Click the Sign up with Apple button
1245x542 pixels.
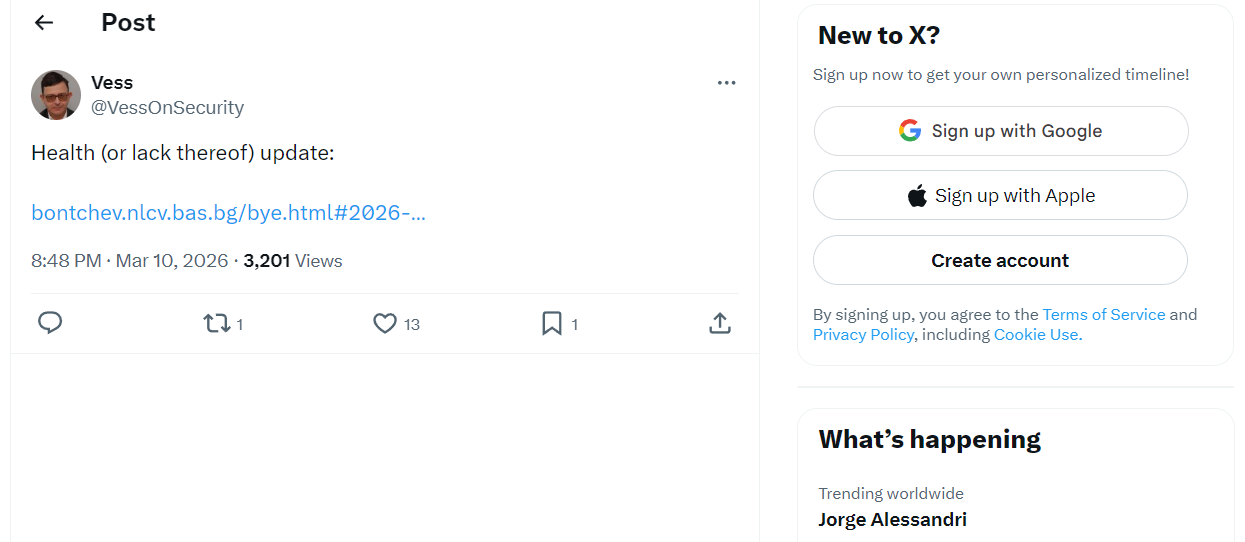1000,196
